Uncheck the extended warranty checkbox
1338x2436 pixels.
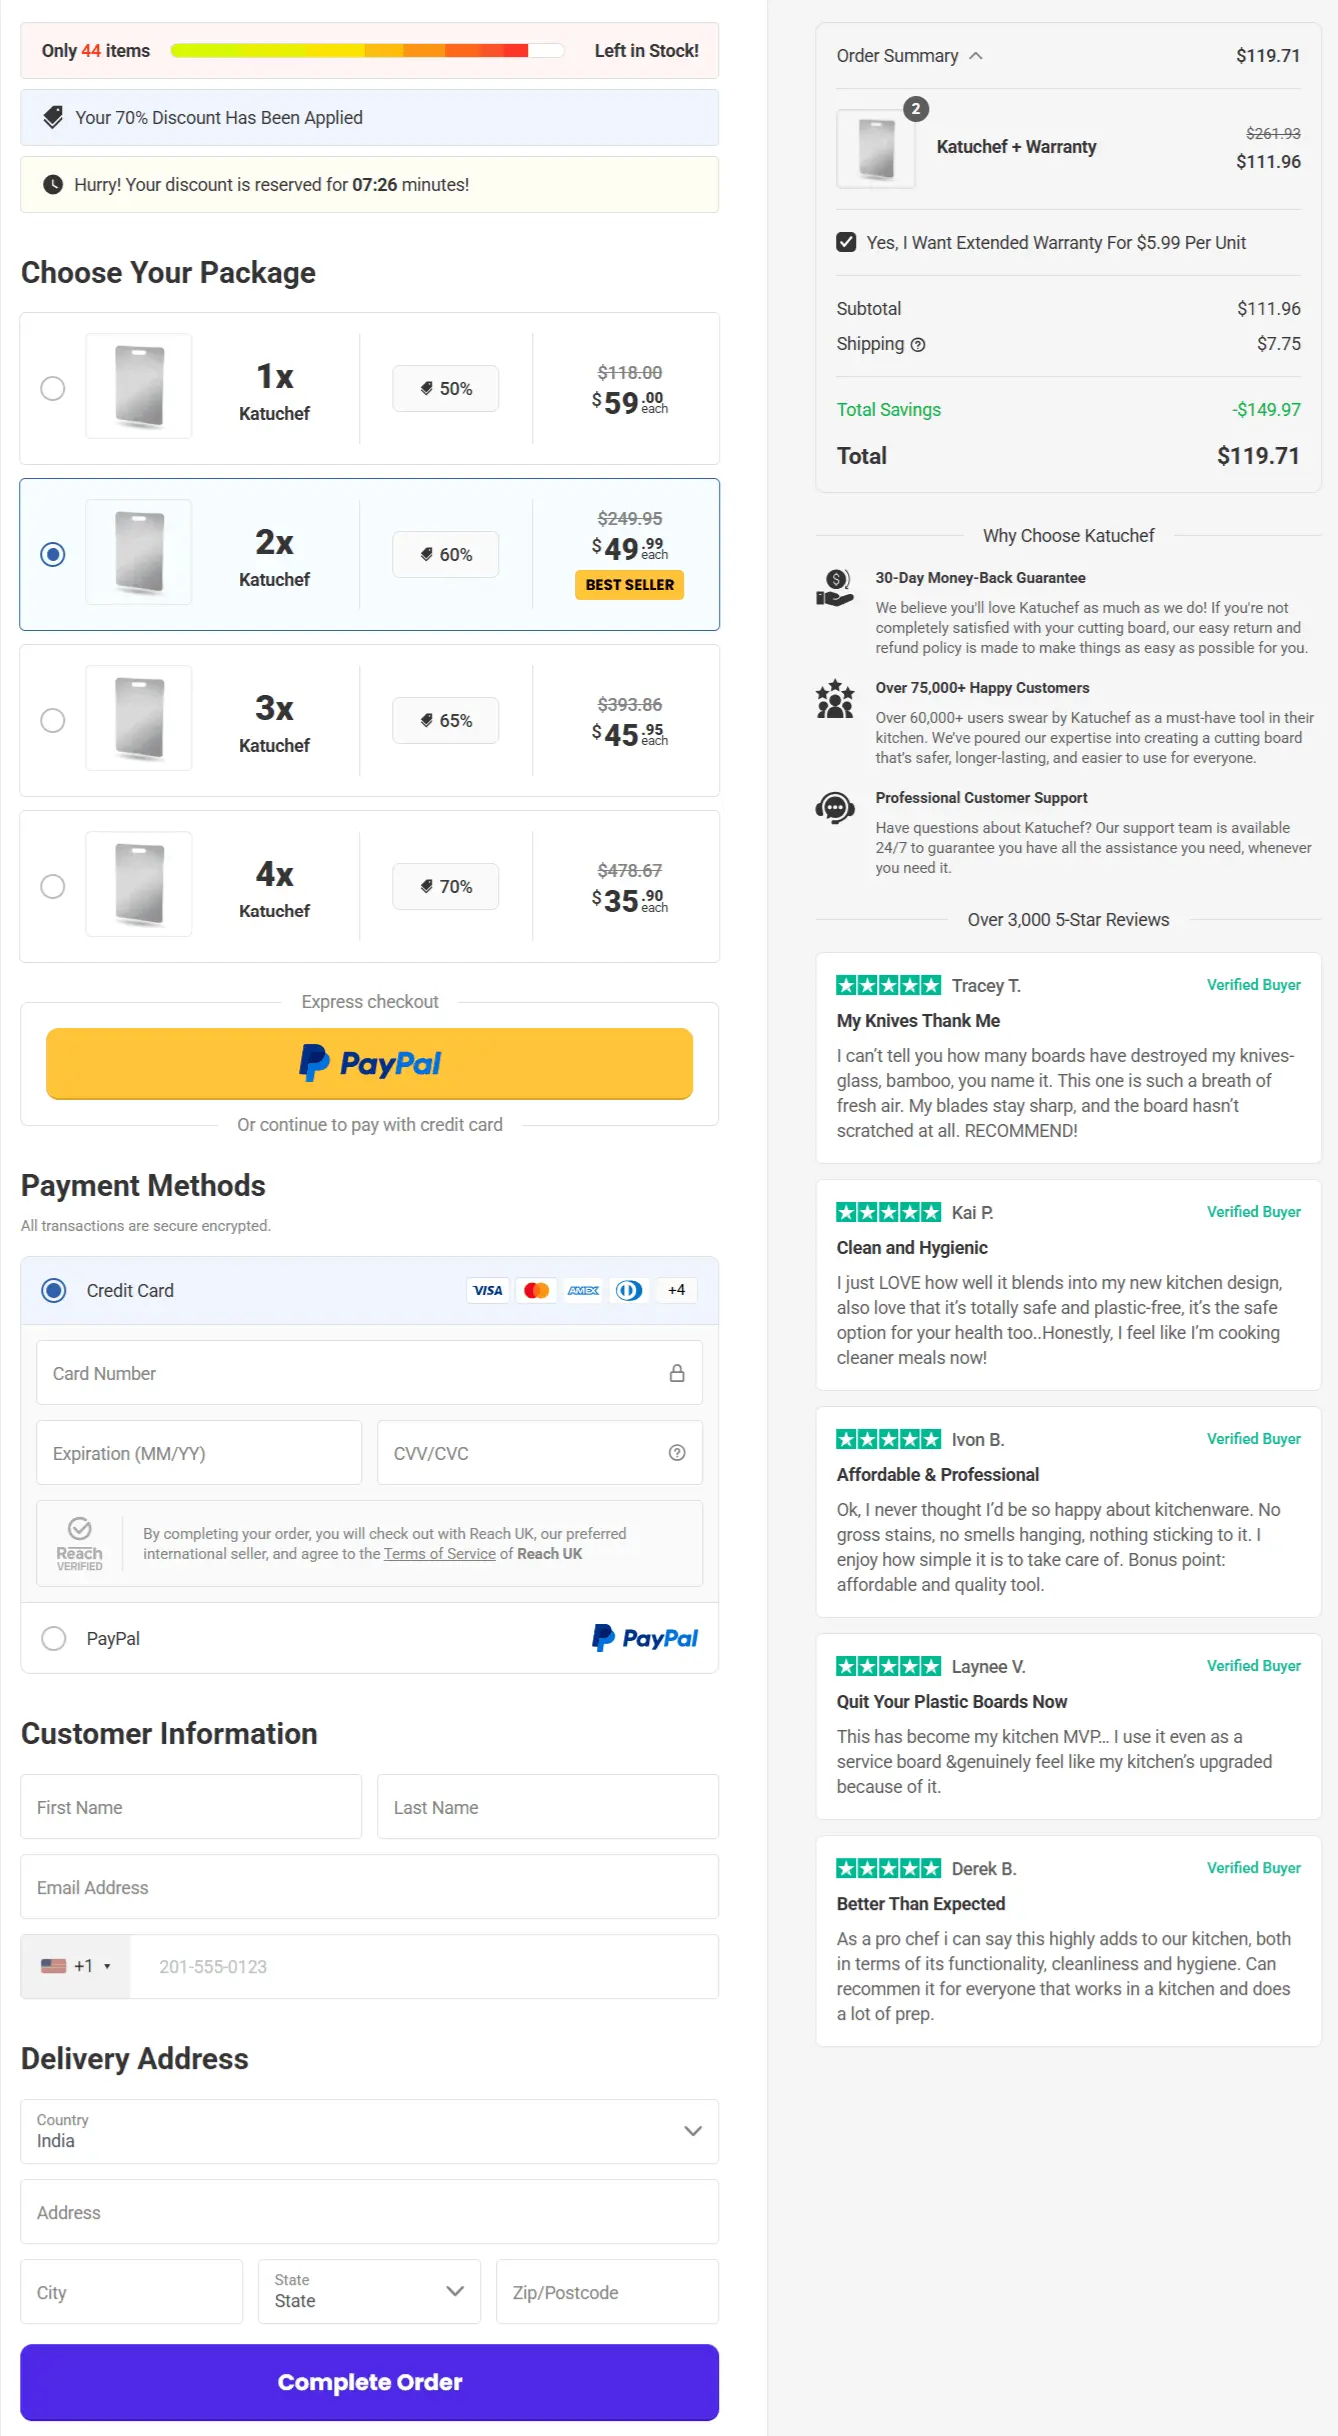(x=846, y=242)
